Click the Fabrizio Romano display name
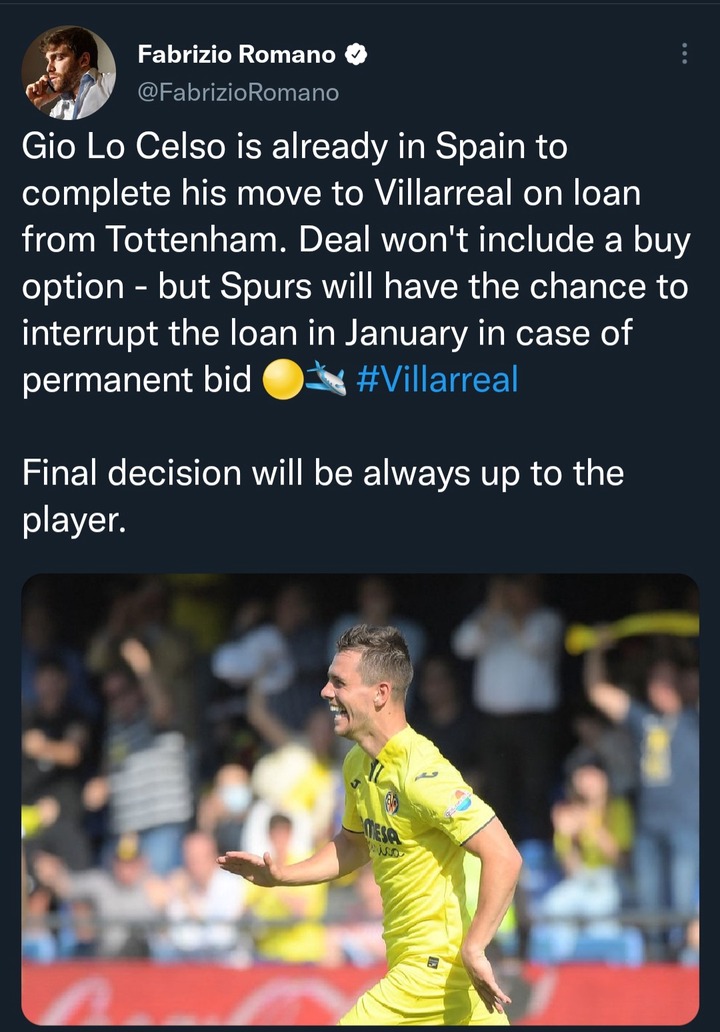 [x=236, y=55]
